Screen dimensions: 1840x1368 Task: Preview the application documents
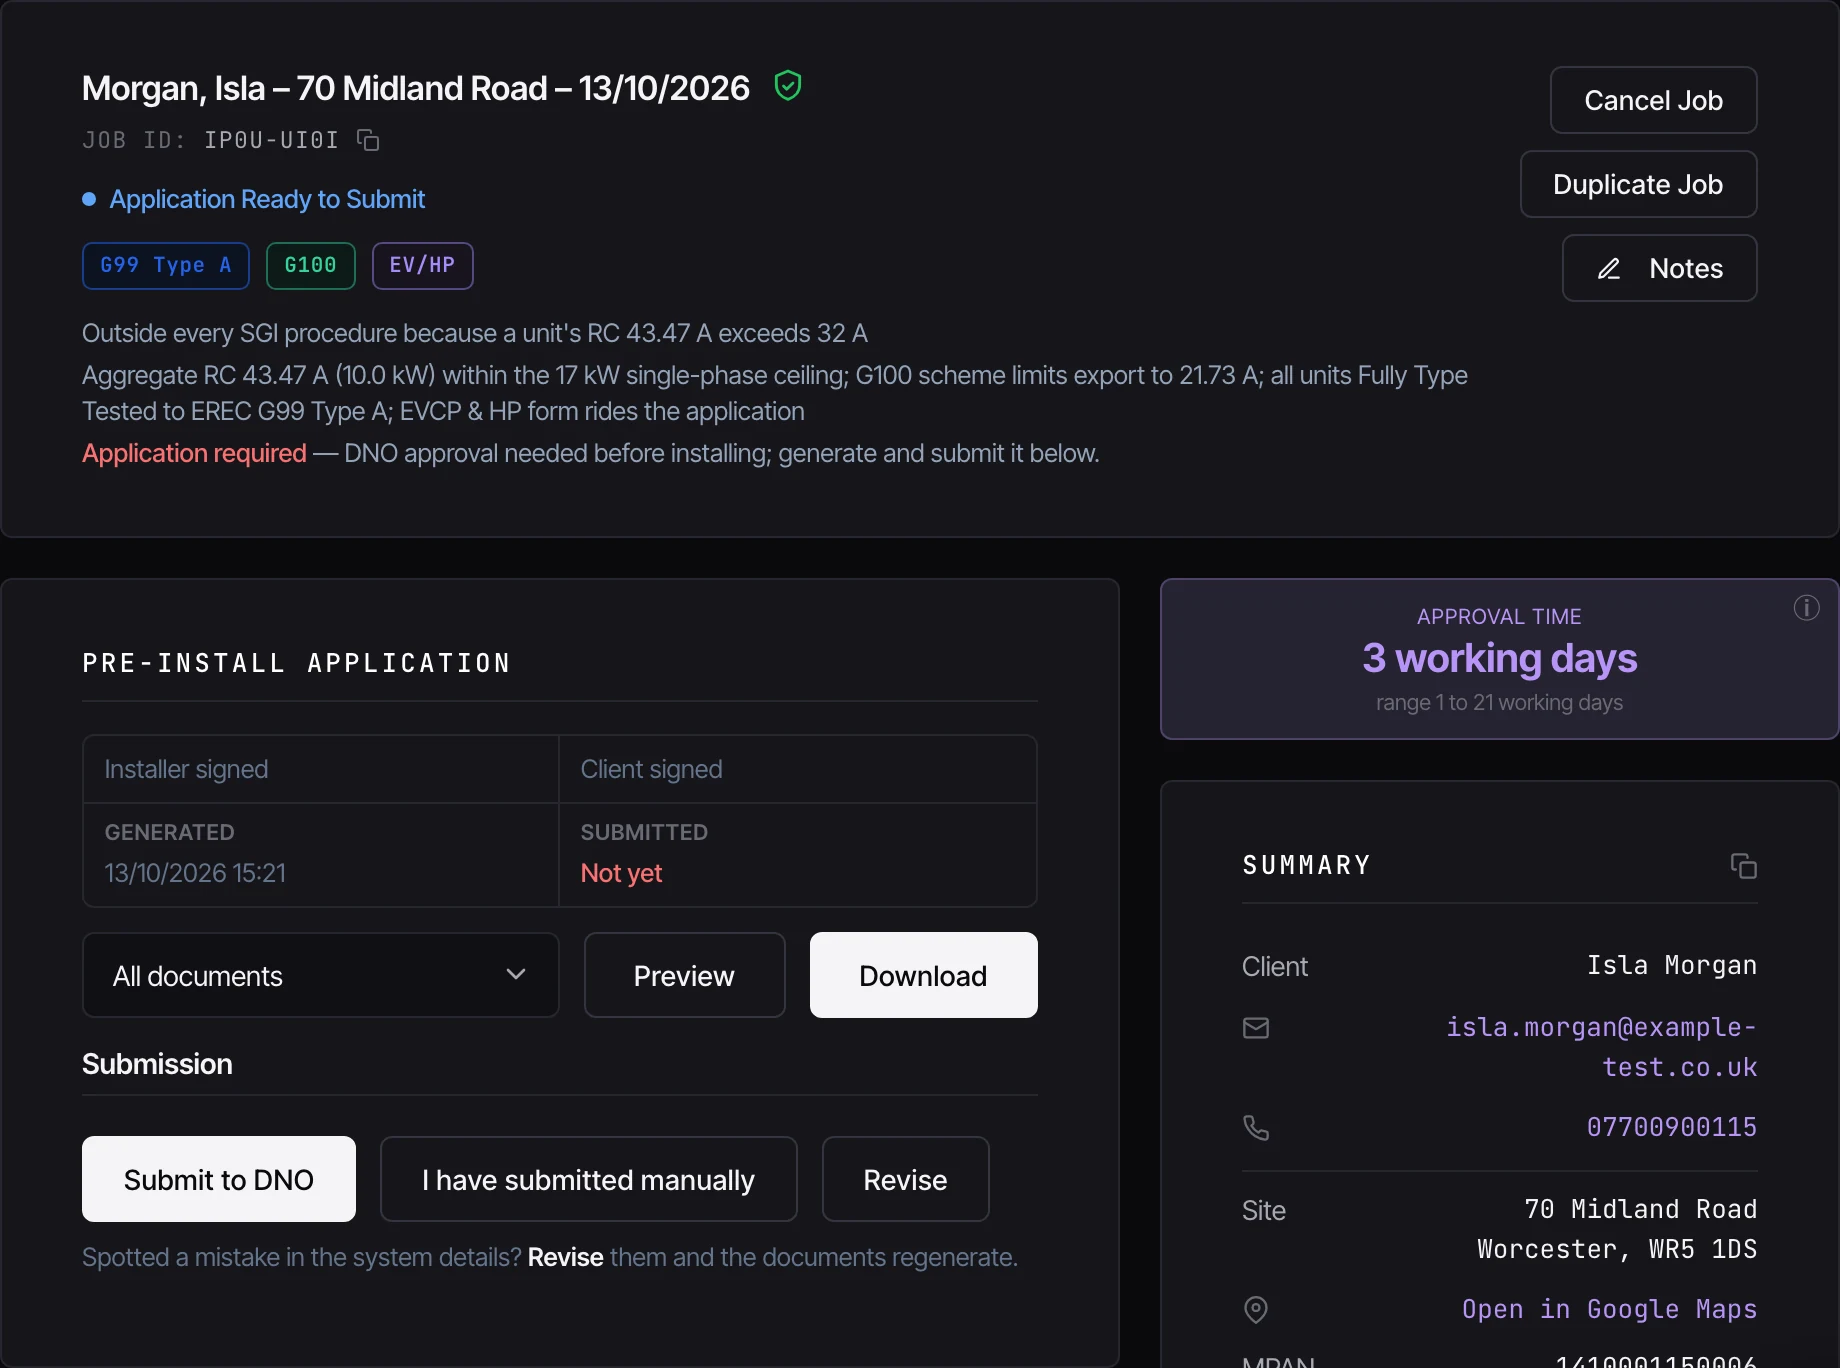pos(684,975)
